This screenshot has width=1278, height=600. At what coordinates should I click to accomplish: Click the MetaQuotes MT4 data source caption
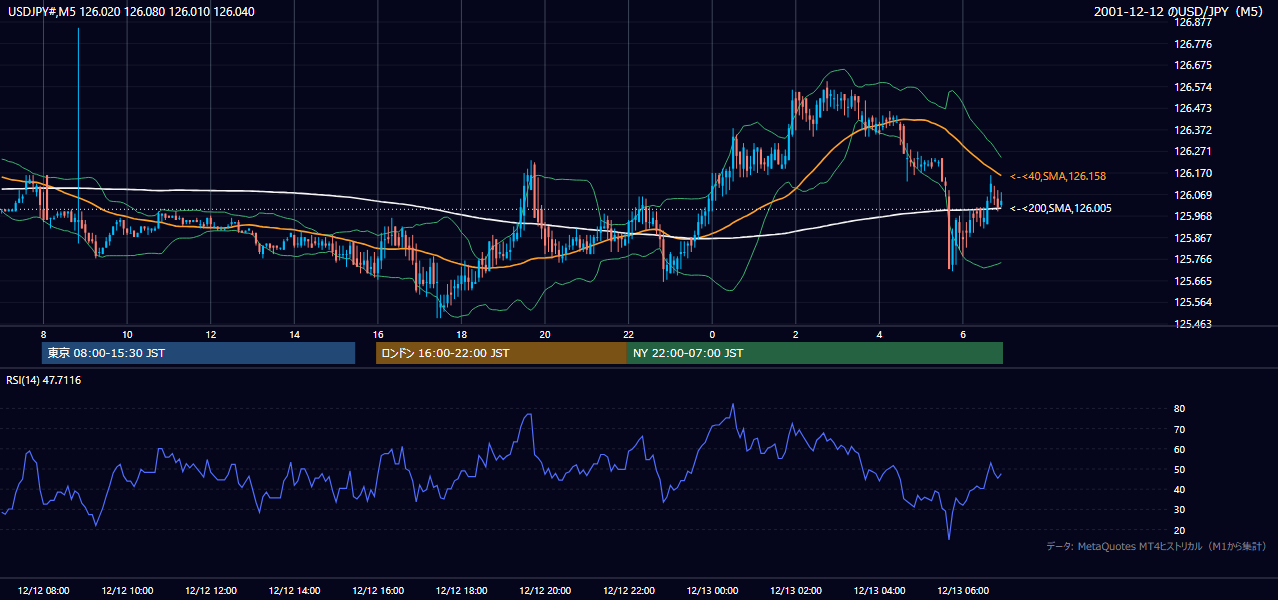coord(1156,546)
